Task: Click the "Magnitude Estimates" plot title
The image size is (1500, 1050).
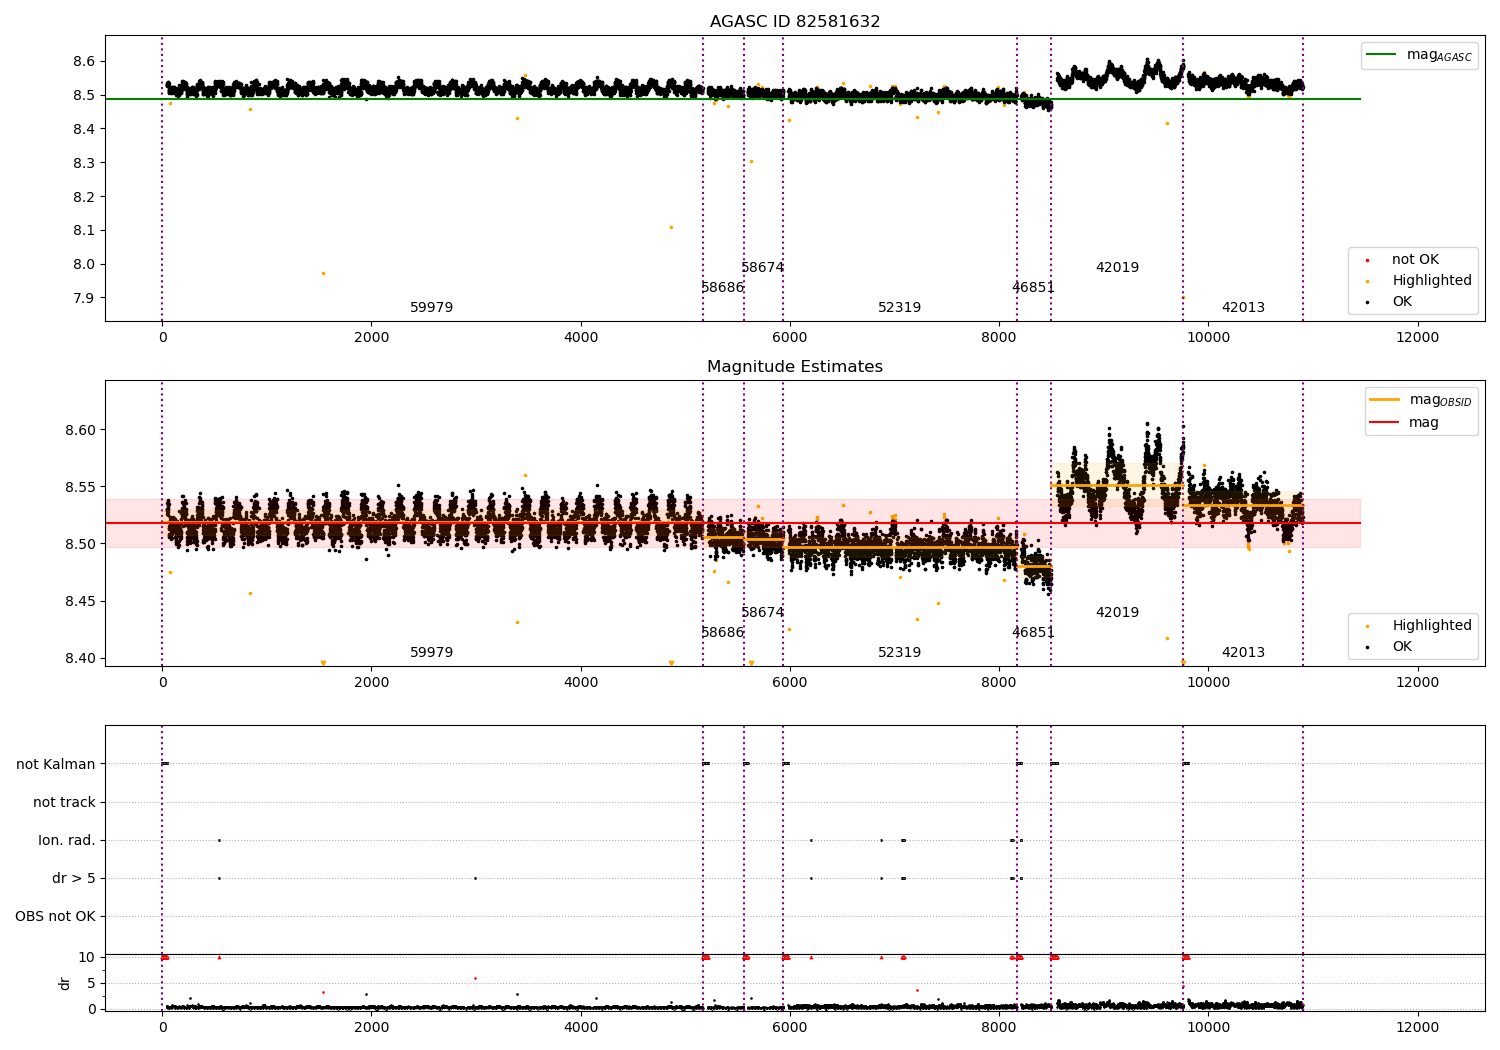Action: coord(795,367)
